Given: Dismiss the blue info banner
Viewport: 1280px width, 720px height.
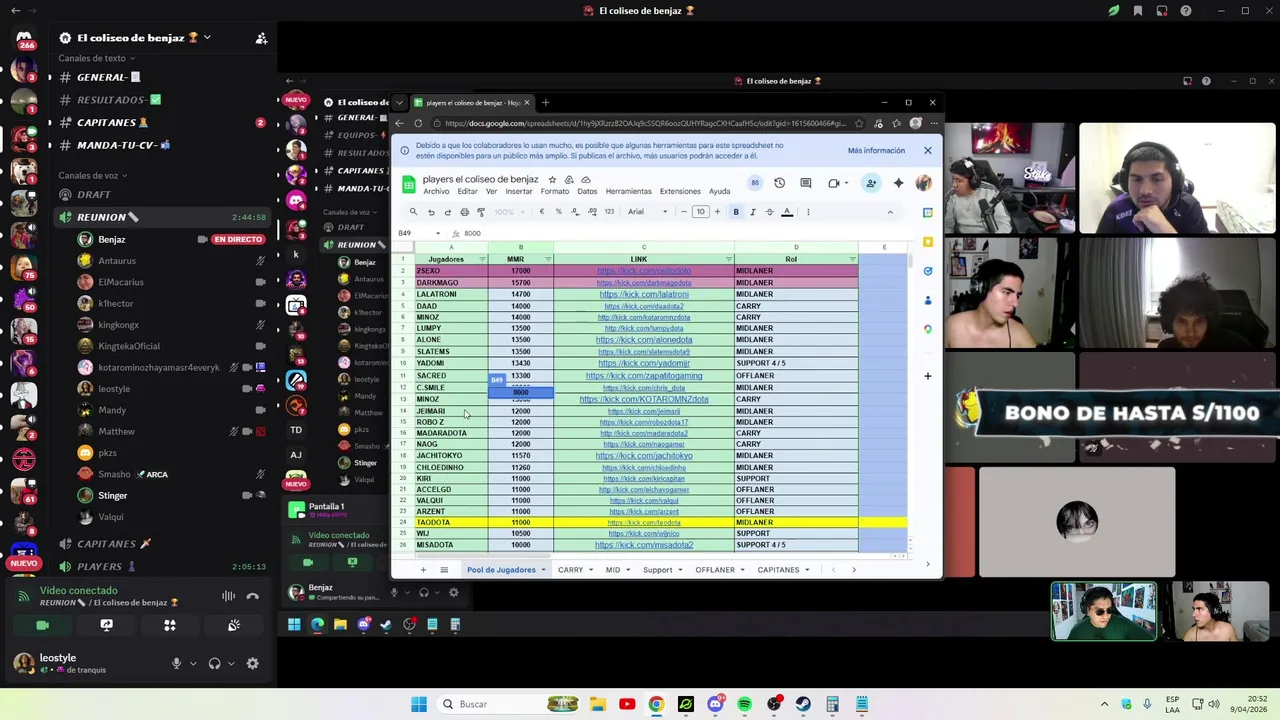Looking at the screenshot, I should coord(927,151).
